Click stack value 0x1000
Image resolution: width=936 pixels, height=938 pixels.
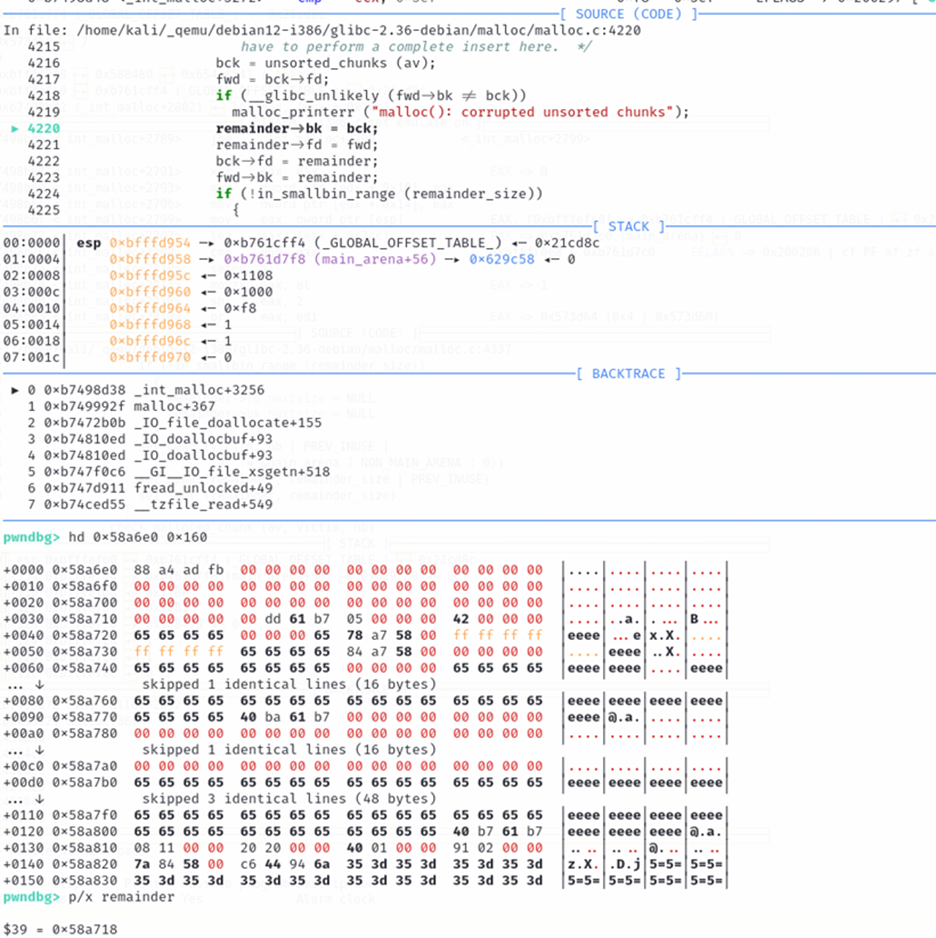click(x=248, y=291)
